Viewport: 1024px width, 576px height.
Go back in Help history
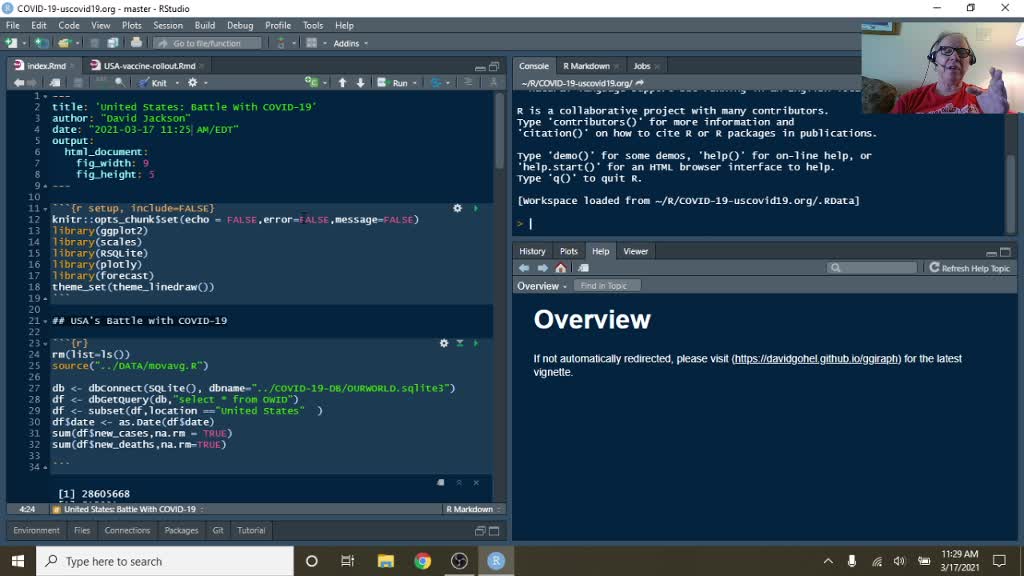click(x=524, y=268)
